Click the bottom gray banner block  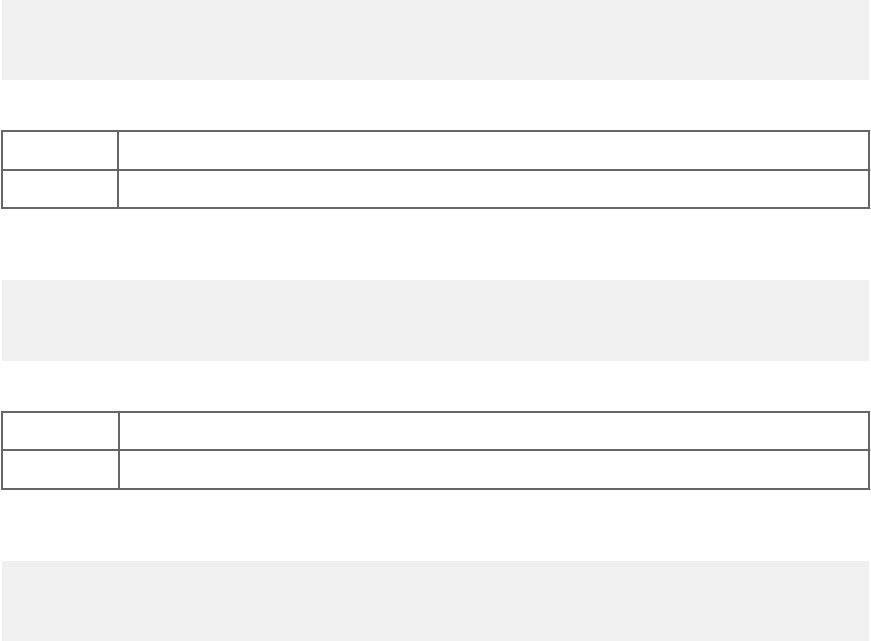(436, 600)
